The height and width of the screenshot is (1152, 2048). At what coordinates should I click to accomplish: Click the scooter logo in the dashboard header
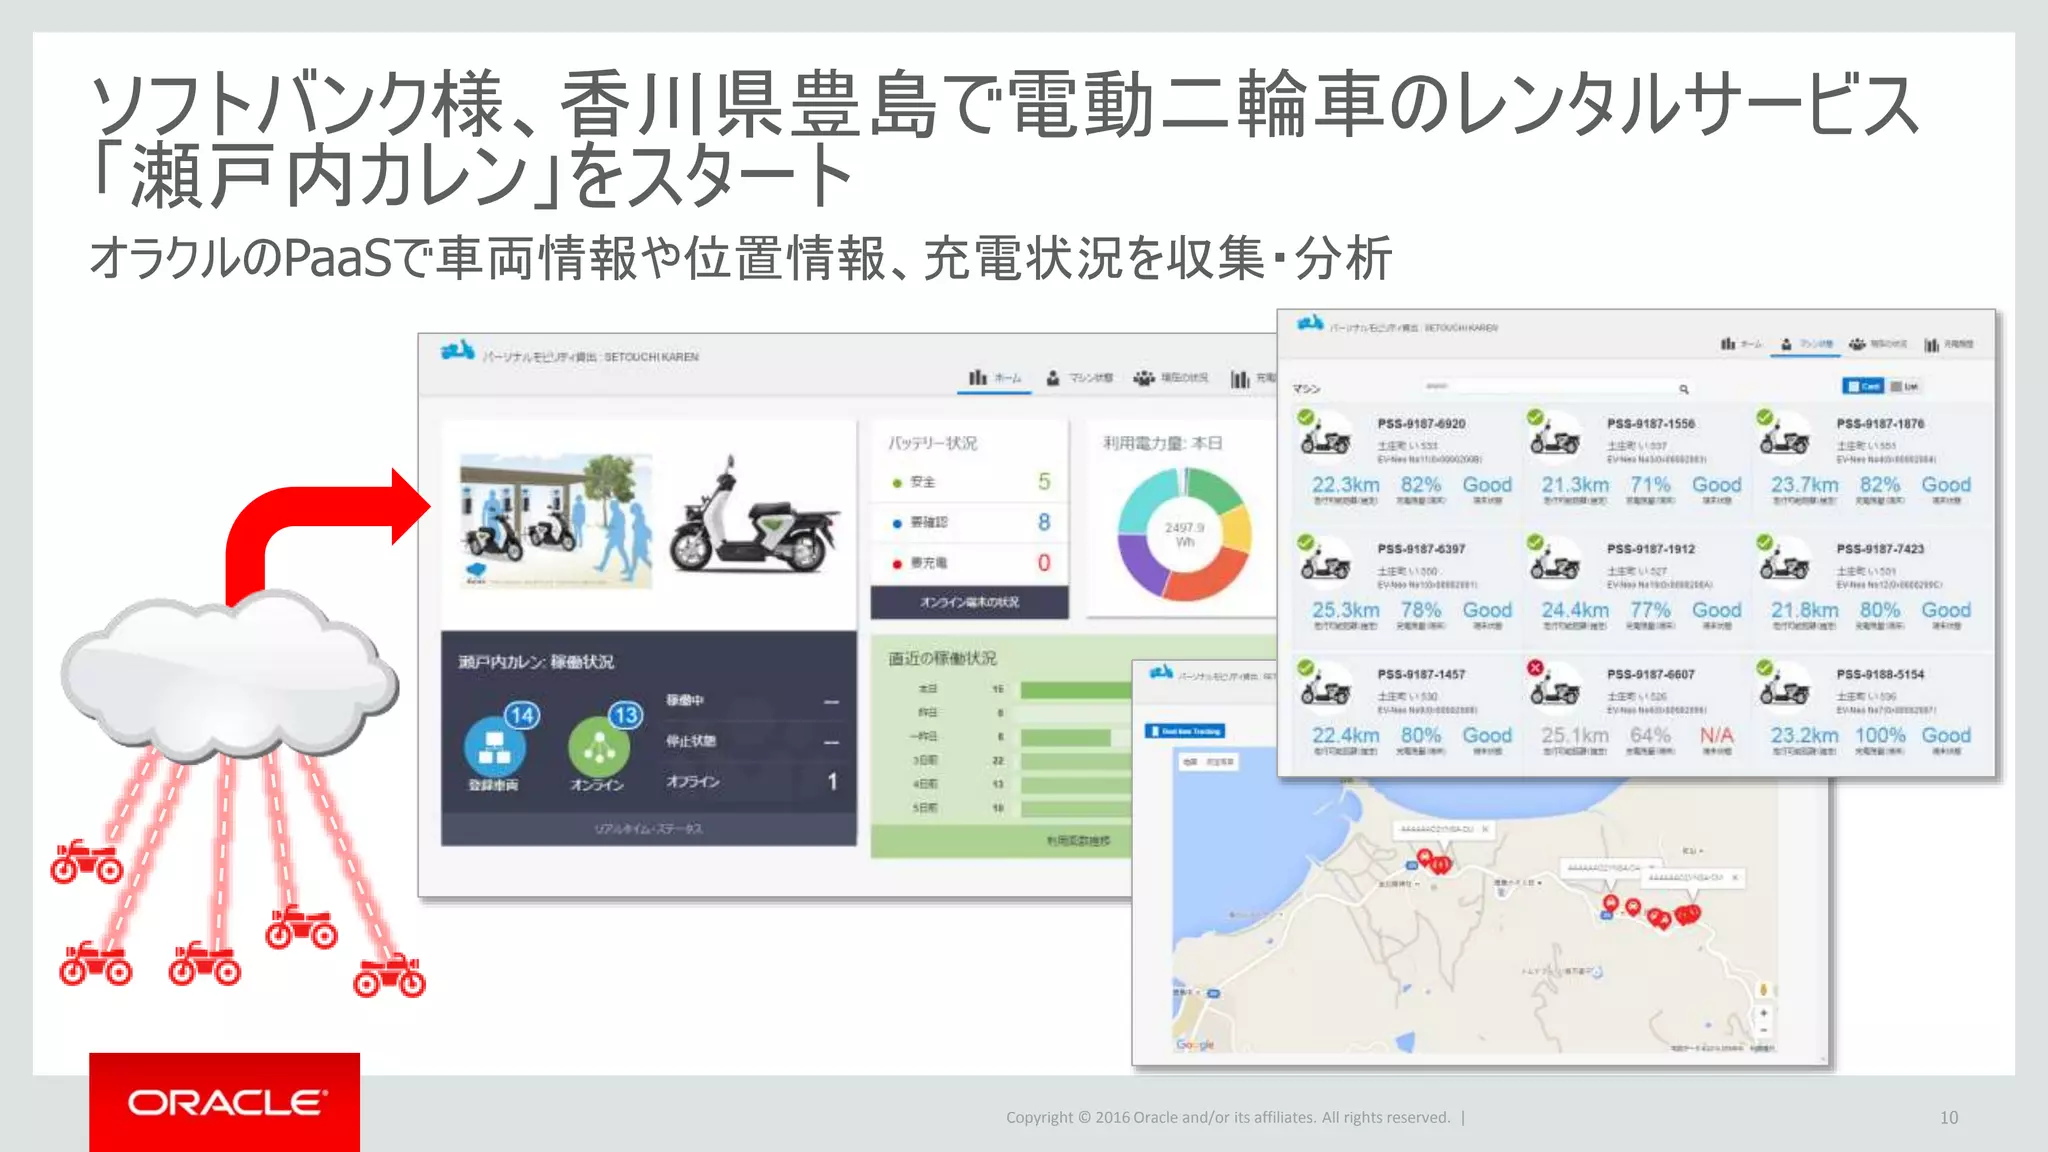click(458, 351)
